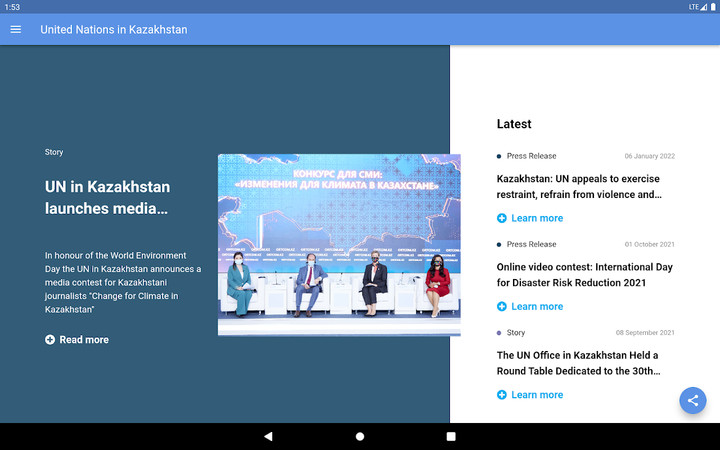This screenshot has width=720, height=450.
Task: Open 'Kazakhstan: UN appeals to exercise restraint' article
Action: [x=580, y=187]
